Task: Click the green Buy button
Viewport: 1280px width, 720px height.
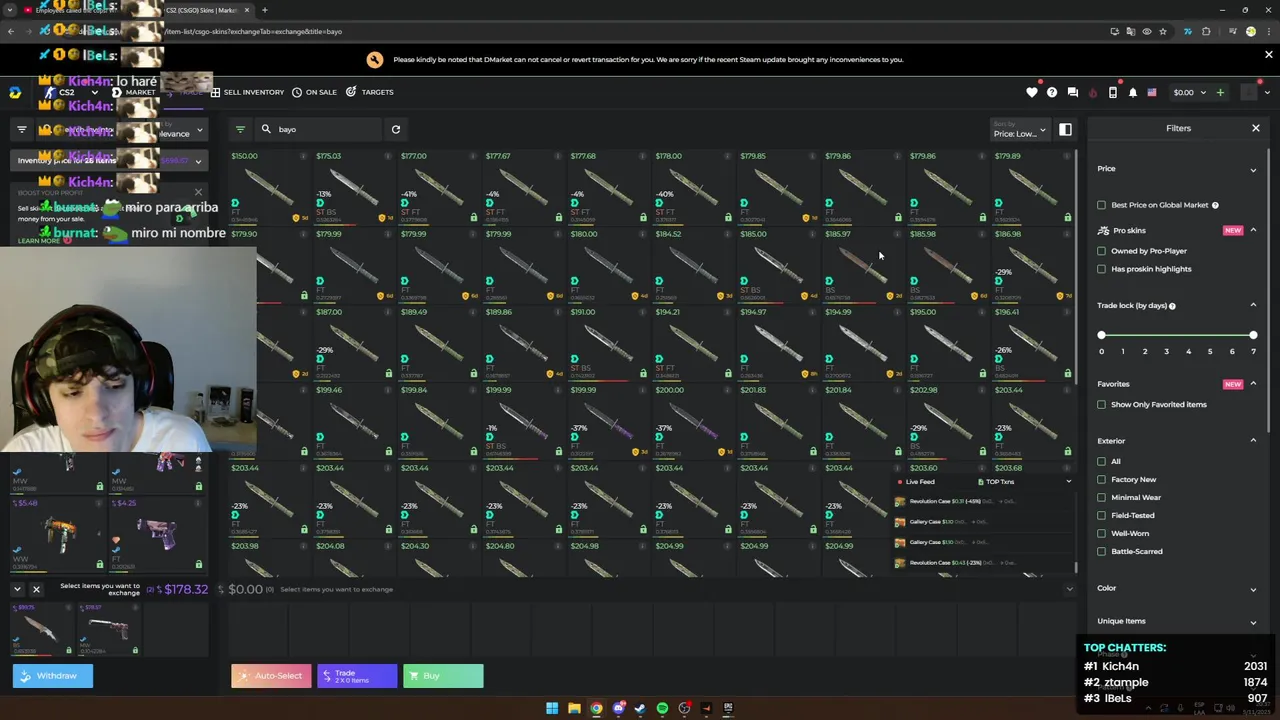Action: [443, 676]
